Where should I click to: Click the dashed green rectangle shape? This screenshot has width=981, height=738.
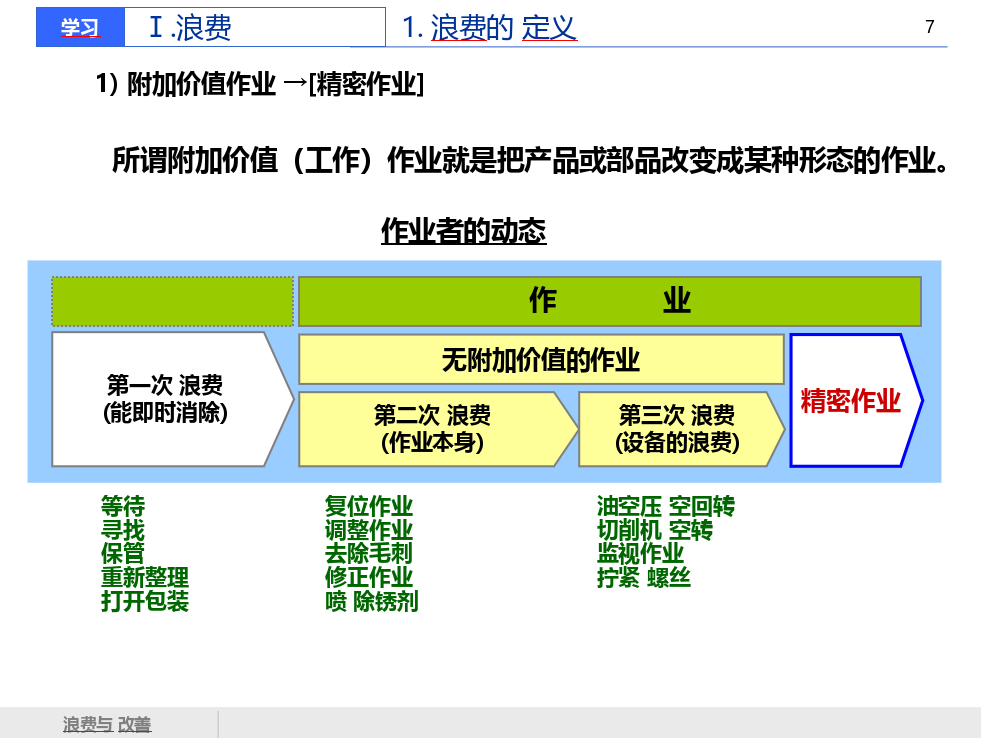pyautogui.click(x=172, y=300)
